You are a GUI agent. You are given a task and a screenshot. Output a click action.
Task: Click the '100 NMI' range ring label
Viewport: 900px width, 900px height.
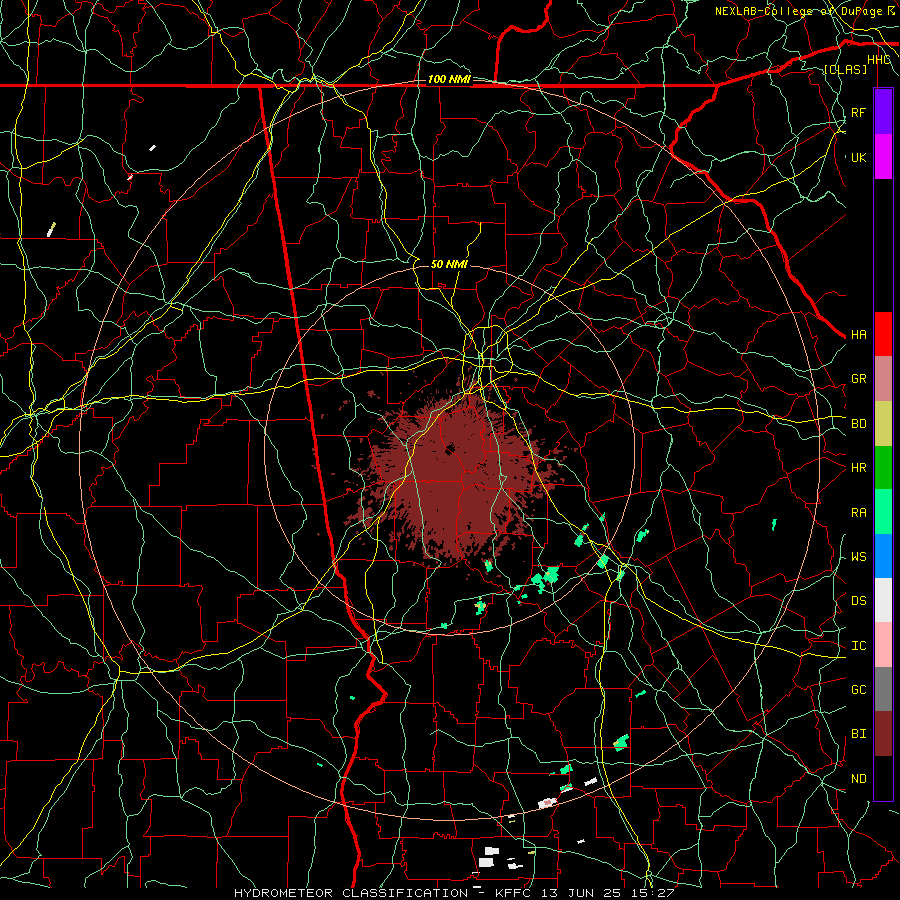click(x=449, y=79)
